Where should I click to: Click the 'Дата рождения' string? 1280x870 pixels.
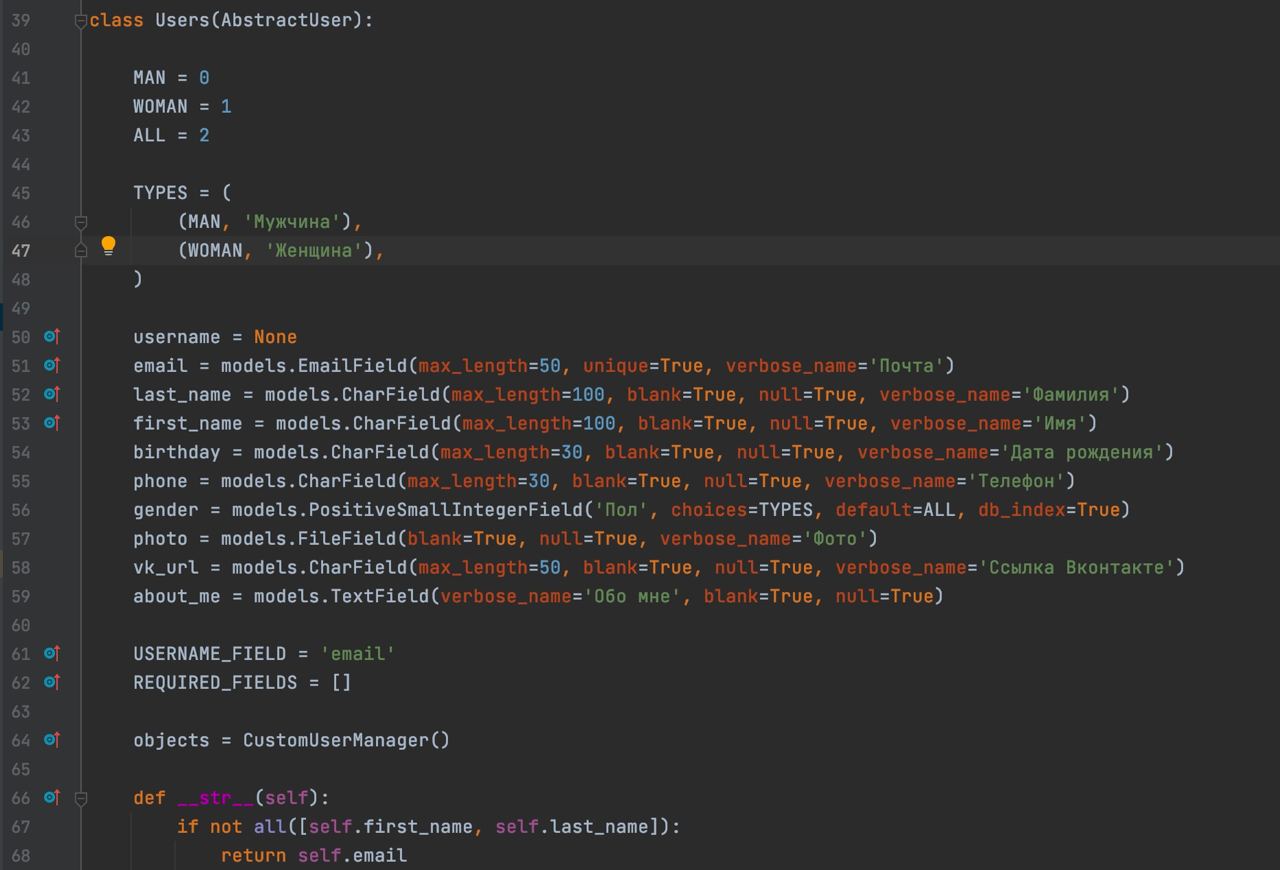click(1083, 453)
